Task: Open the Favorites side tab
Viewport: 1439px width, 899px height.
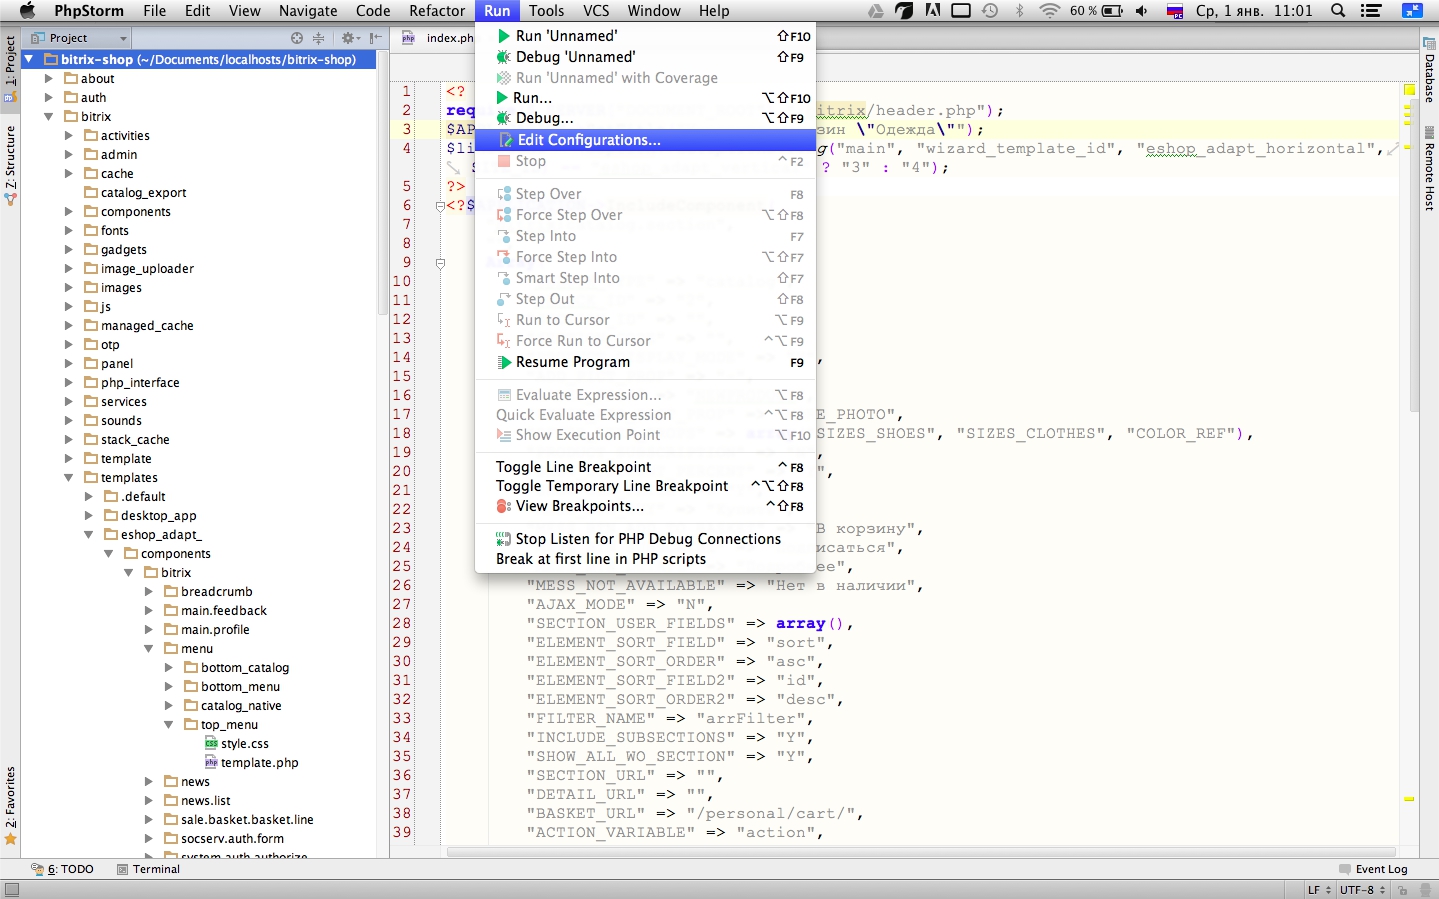Action: coord(10,806)
